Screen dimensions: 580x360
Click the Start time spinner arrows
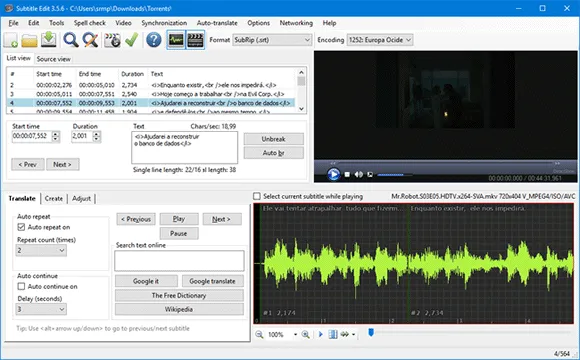click(x=55, y=136)
